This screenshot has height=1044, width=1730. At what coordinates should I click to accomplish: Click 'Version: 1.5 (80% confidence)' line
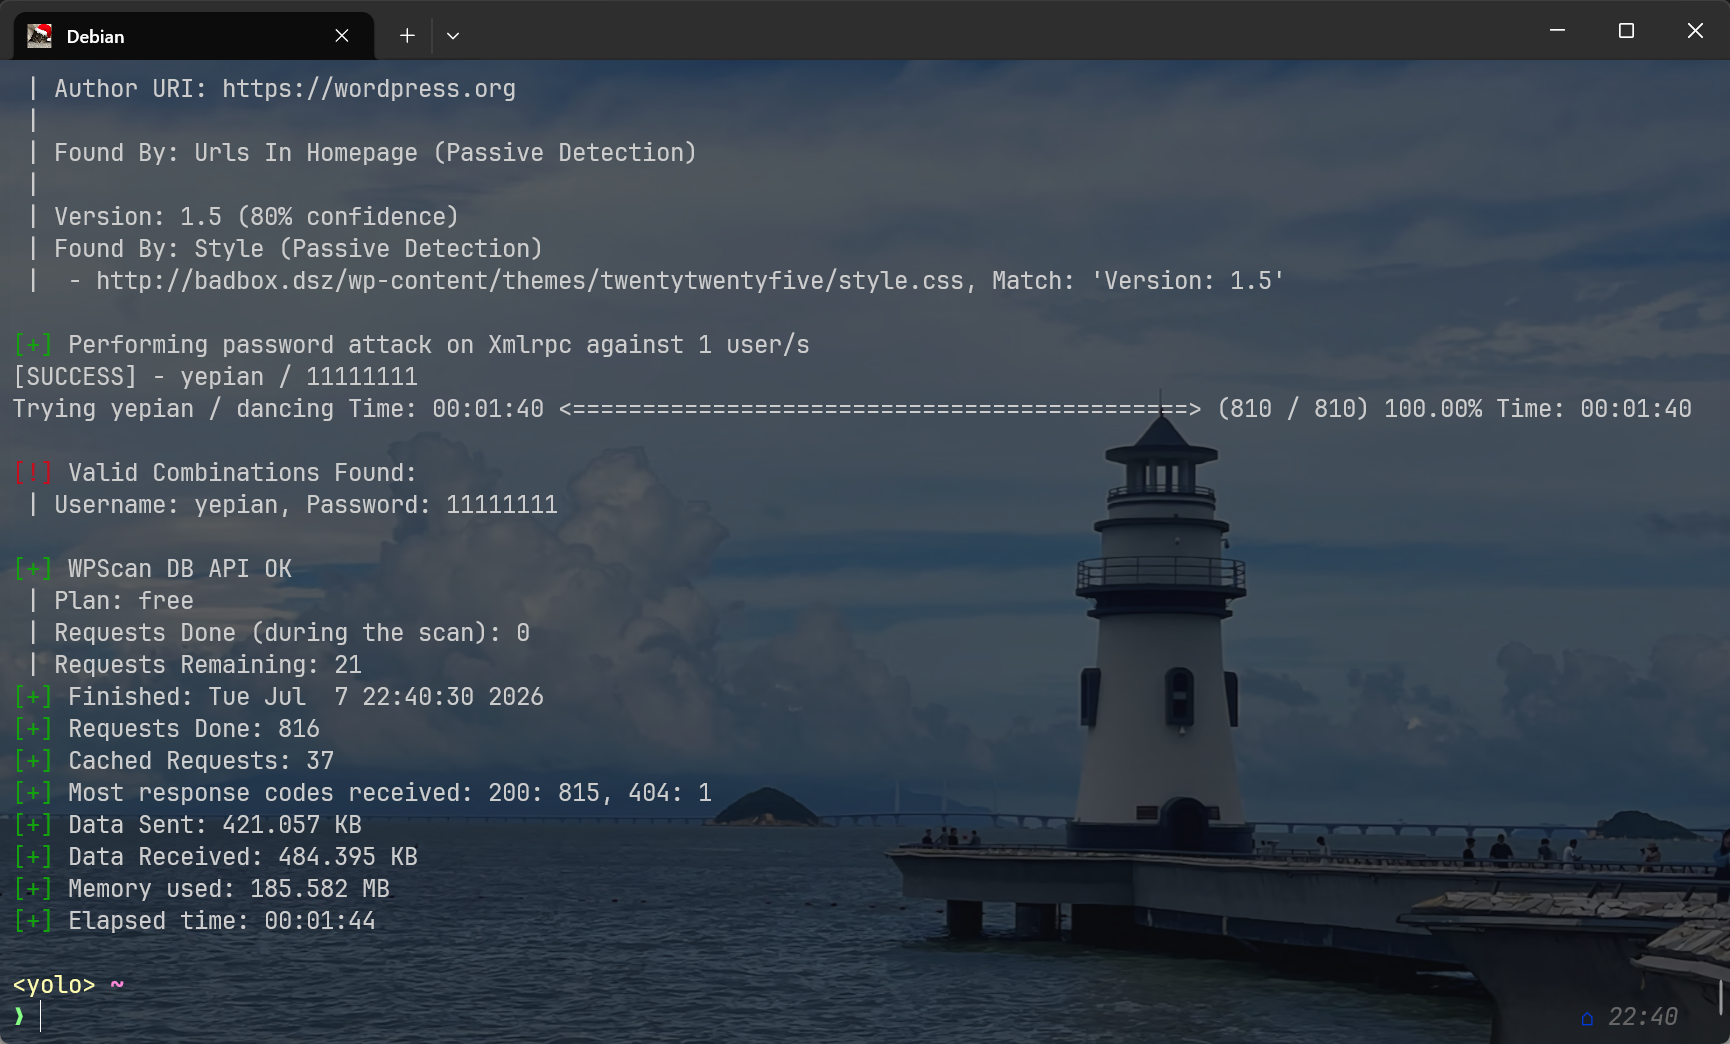click(256, 217)
